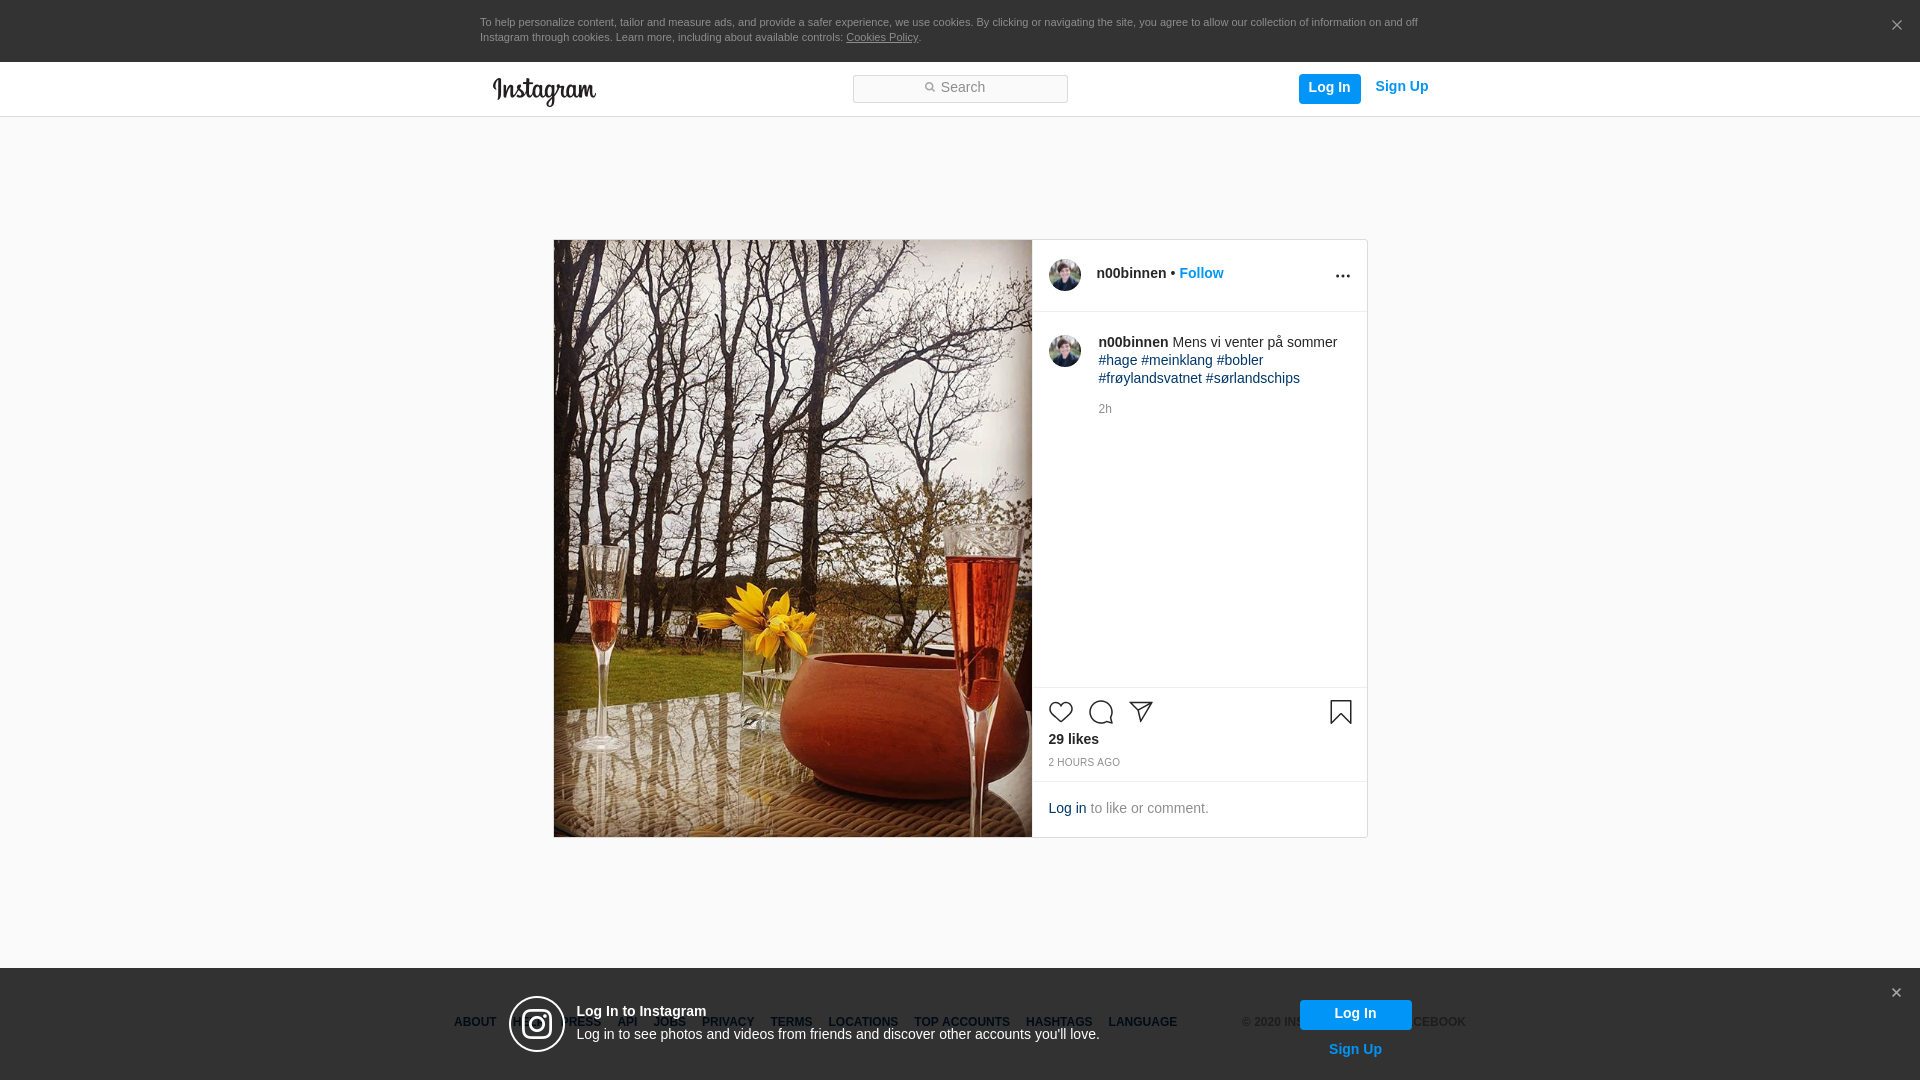Save post using bookmark icon
The image size is (1920, 1080).
1340,712
